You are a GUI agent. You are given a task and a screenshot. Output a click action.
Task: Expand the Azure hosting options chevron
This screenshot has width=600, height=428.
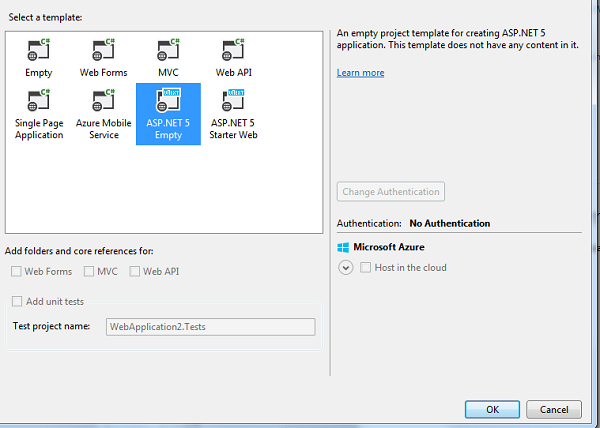point(346,267)
